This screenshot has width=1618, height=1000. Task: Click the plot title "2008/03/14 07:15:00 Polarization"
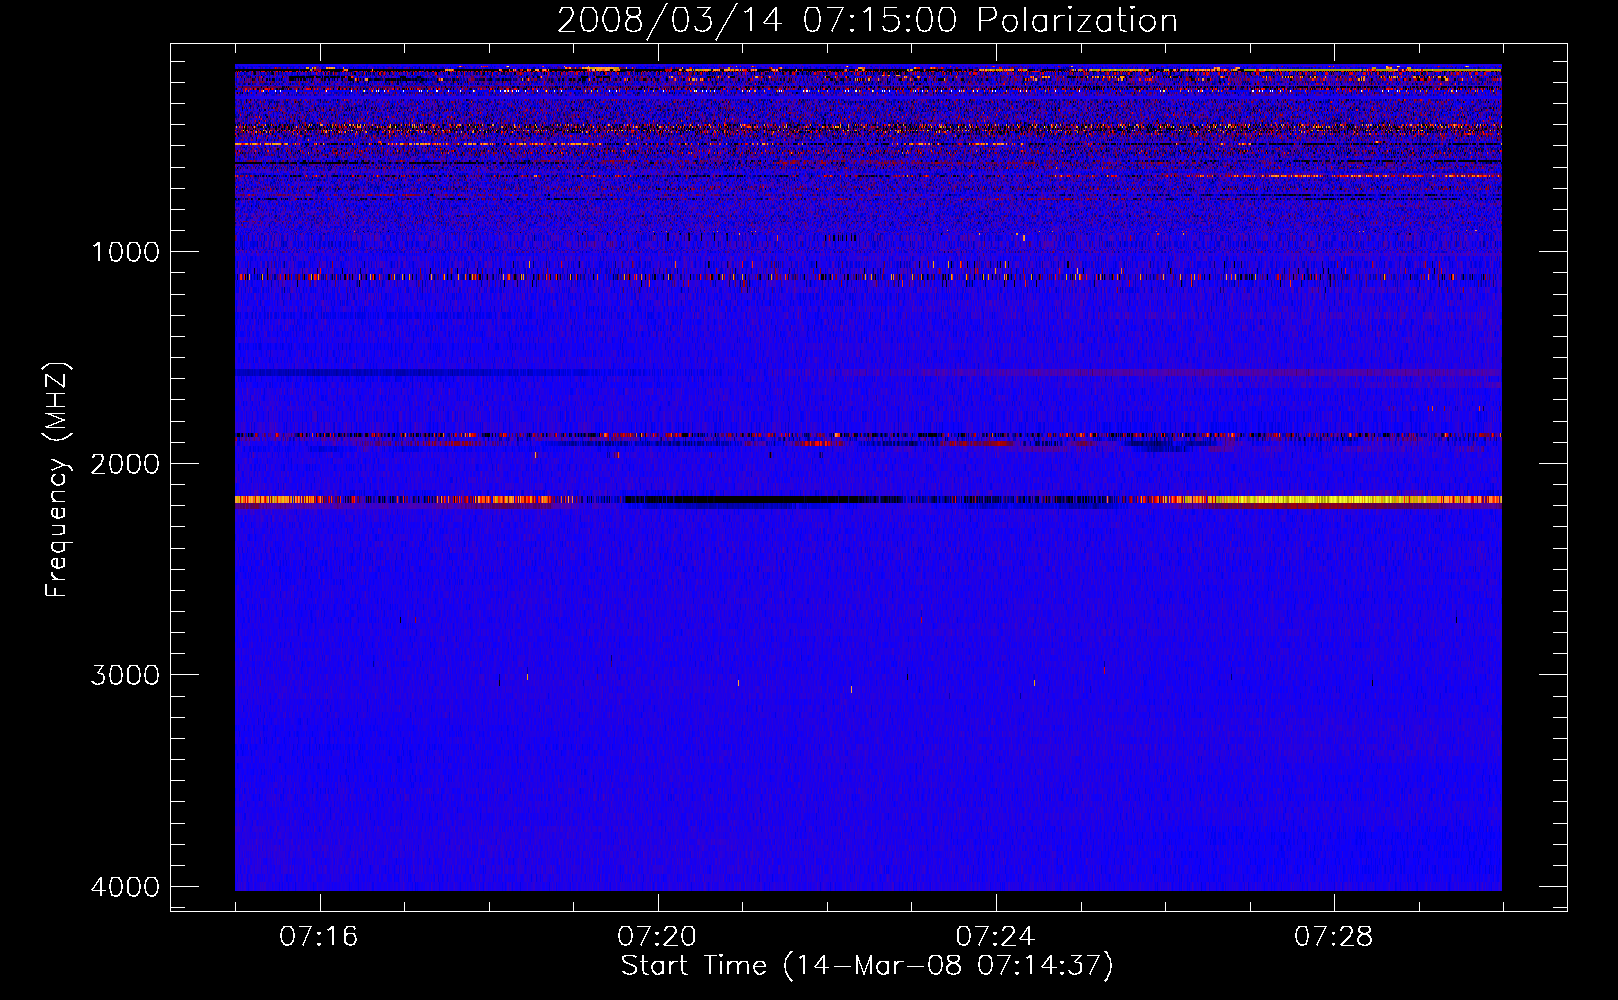coord(867,20)
